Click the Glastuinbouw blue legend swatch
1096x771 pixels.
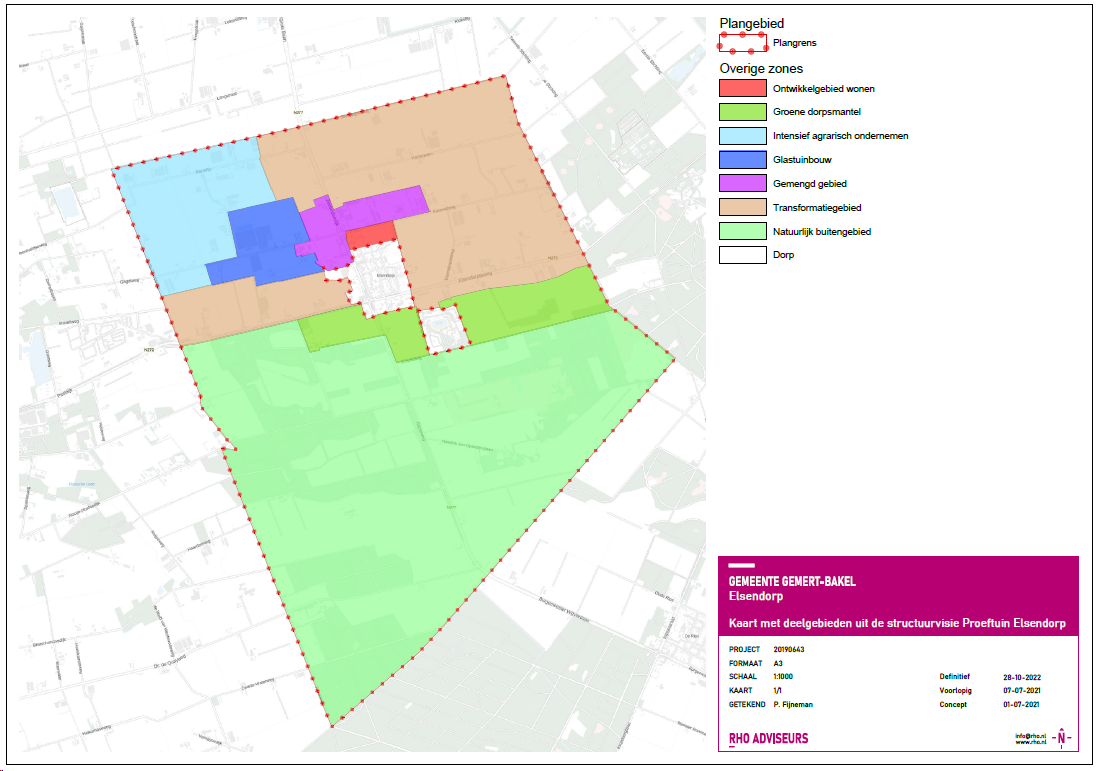click(x=743, y=159)
